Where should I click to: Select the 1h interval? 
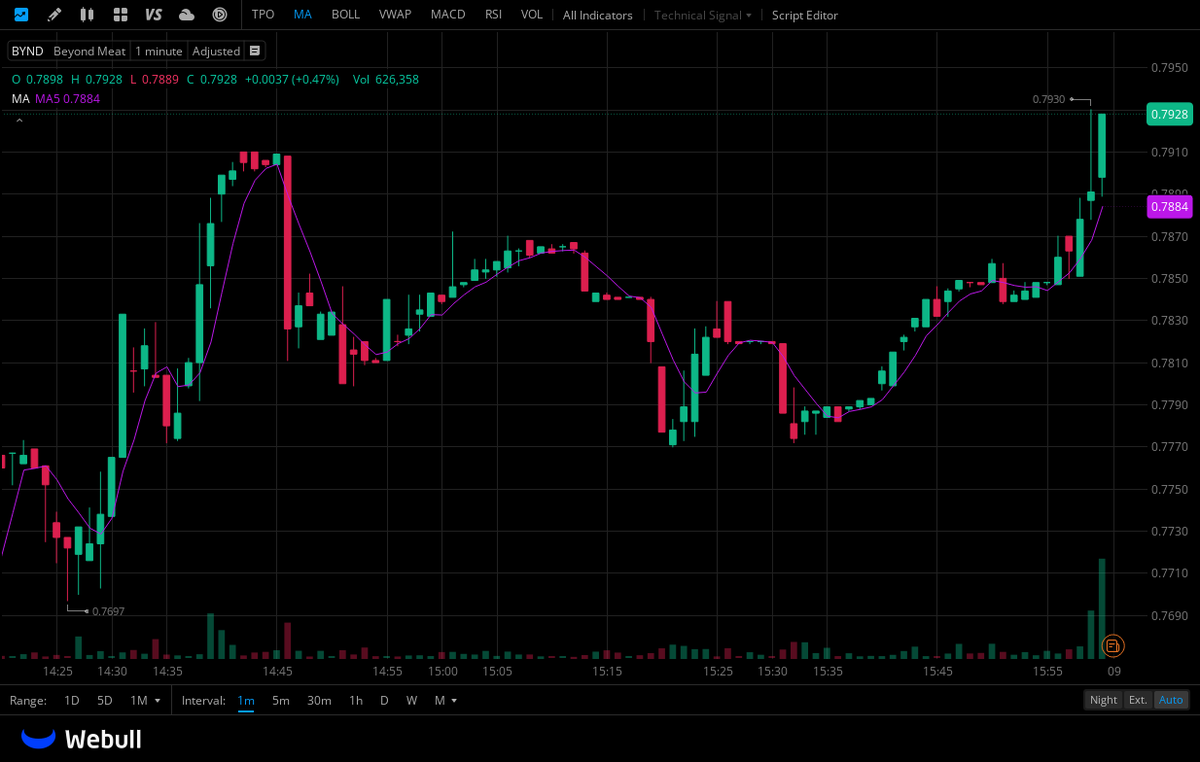click(x=356, y=700)
